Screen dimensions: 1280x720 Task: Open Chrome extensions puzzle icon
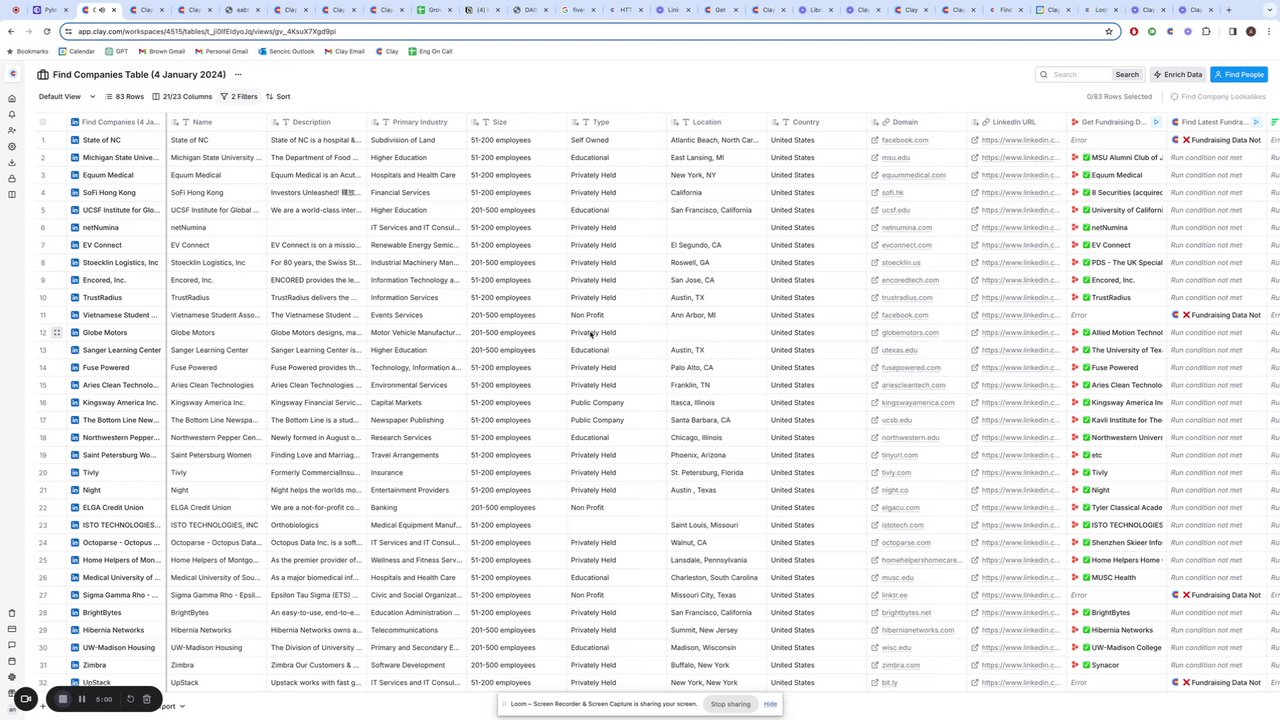pos(1206,31)
